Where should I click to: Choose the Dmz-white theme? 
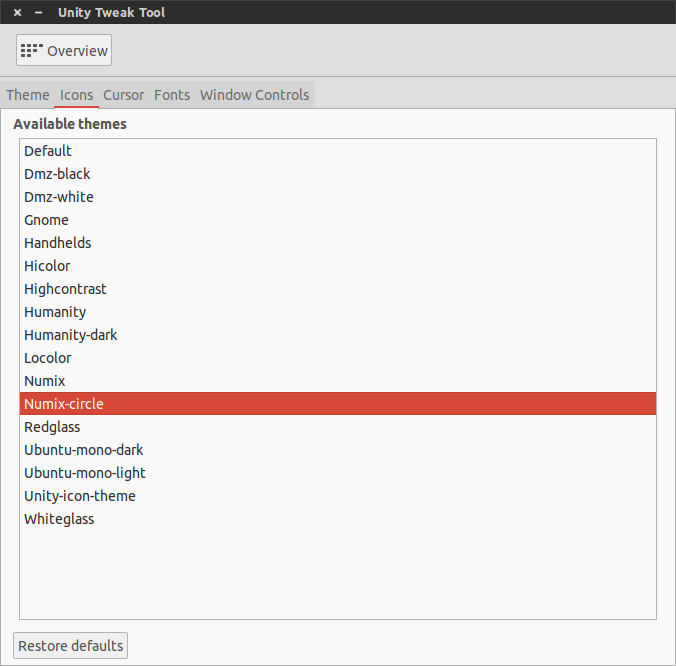coord(338,197)
